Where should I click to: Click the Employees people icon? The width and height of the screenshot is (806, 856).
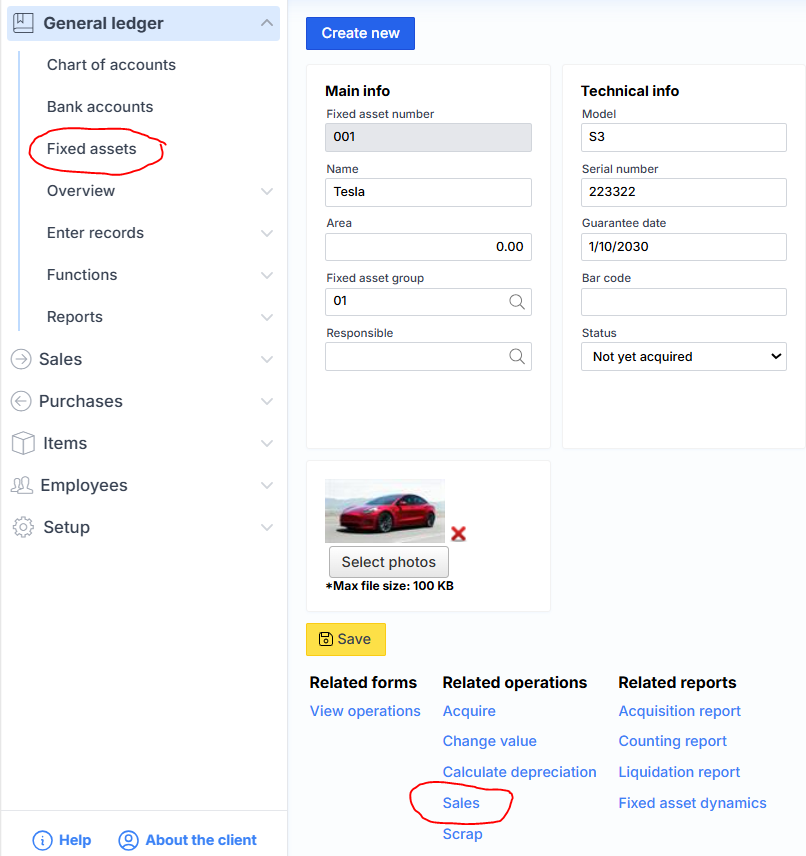pos(22,485)
